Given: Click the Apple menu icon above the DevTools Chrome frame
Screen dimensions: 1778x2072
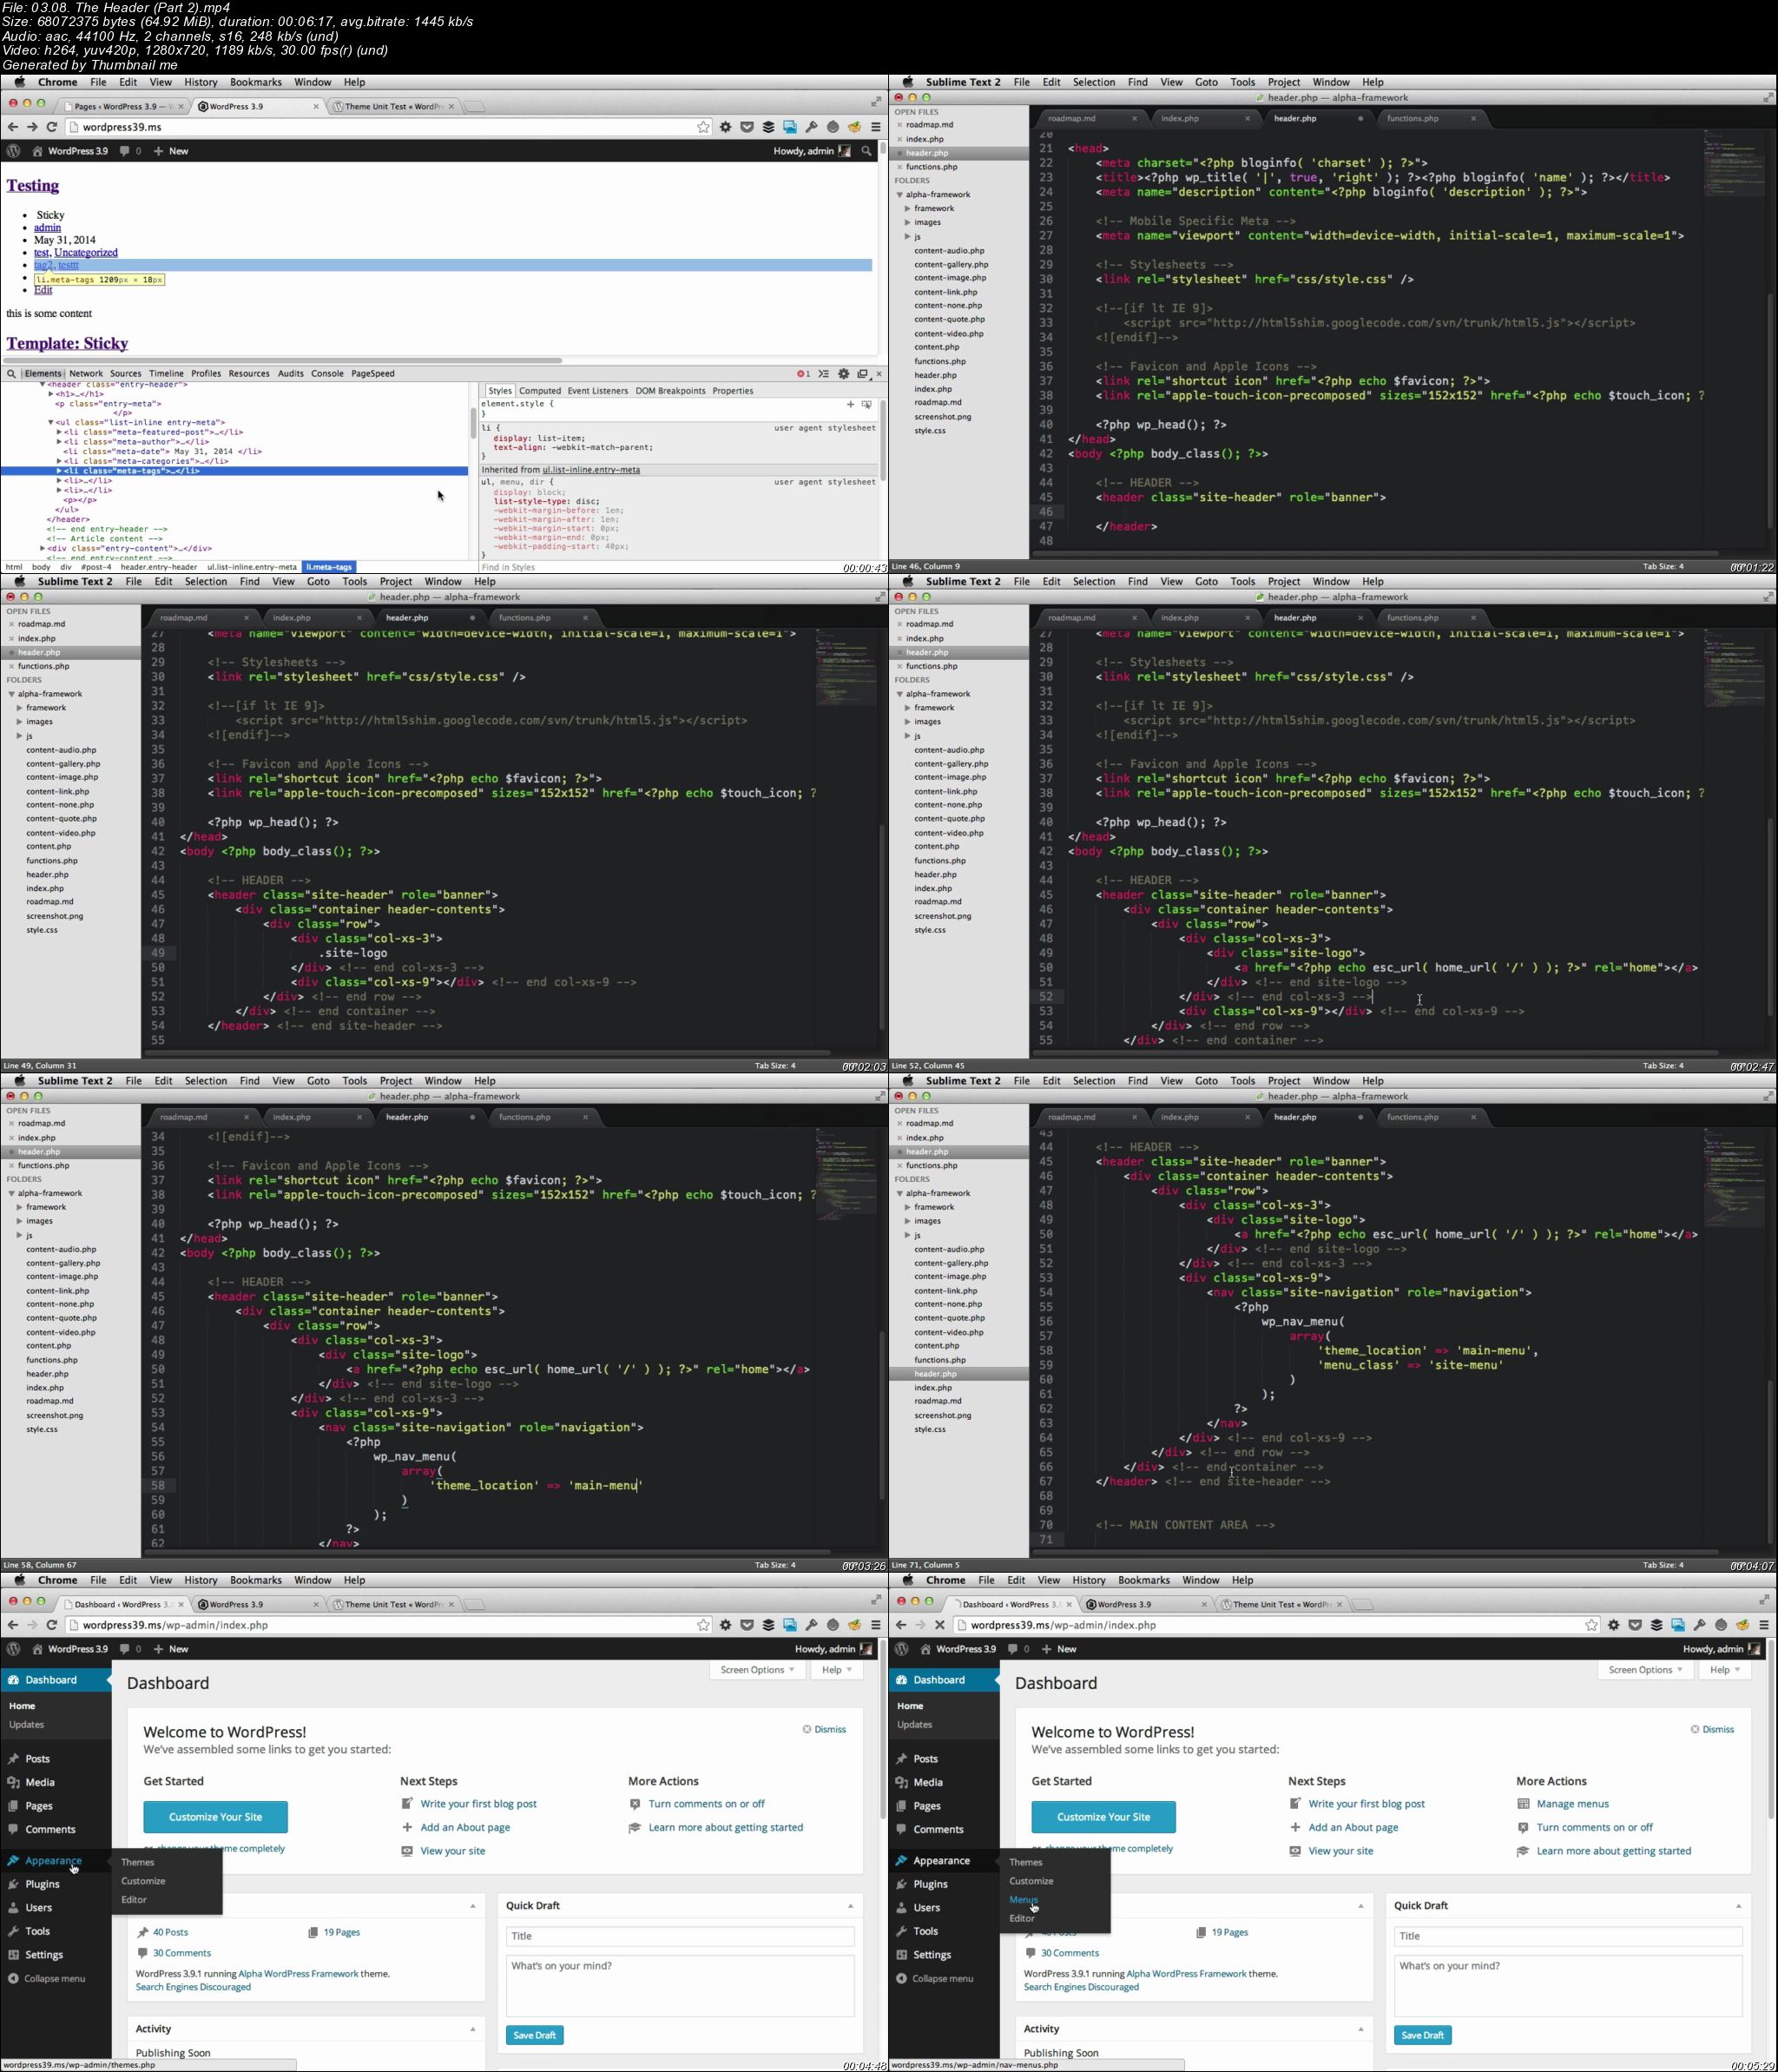Looking at the screenshot, I should (x=19, y=82).
